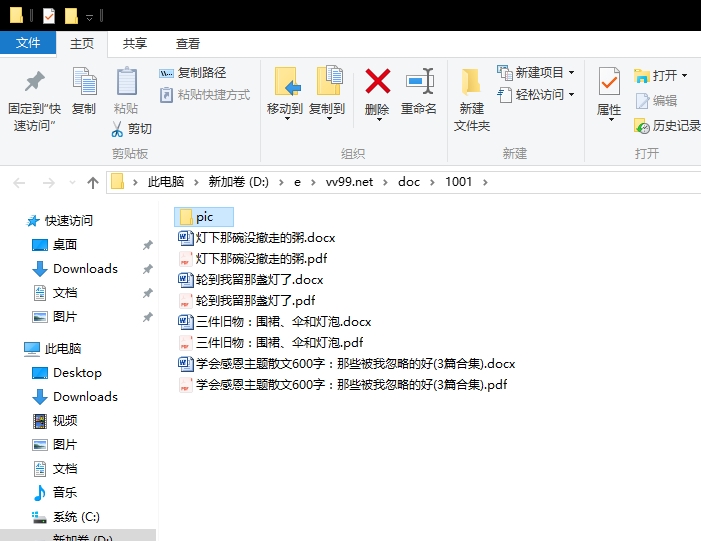The image size is (701, 541).
Task: Expand the recent locations dropdown arrow
Action: pos(72,182)
